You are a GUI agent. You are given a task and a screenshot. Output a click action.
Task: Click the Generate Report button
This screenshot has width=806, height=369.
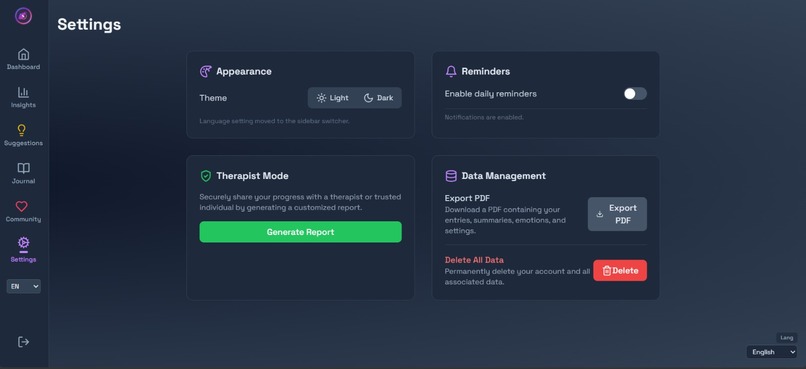point(301,232)
